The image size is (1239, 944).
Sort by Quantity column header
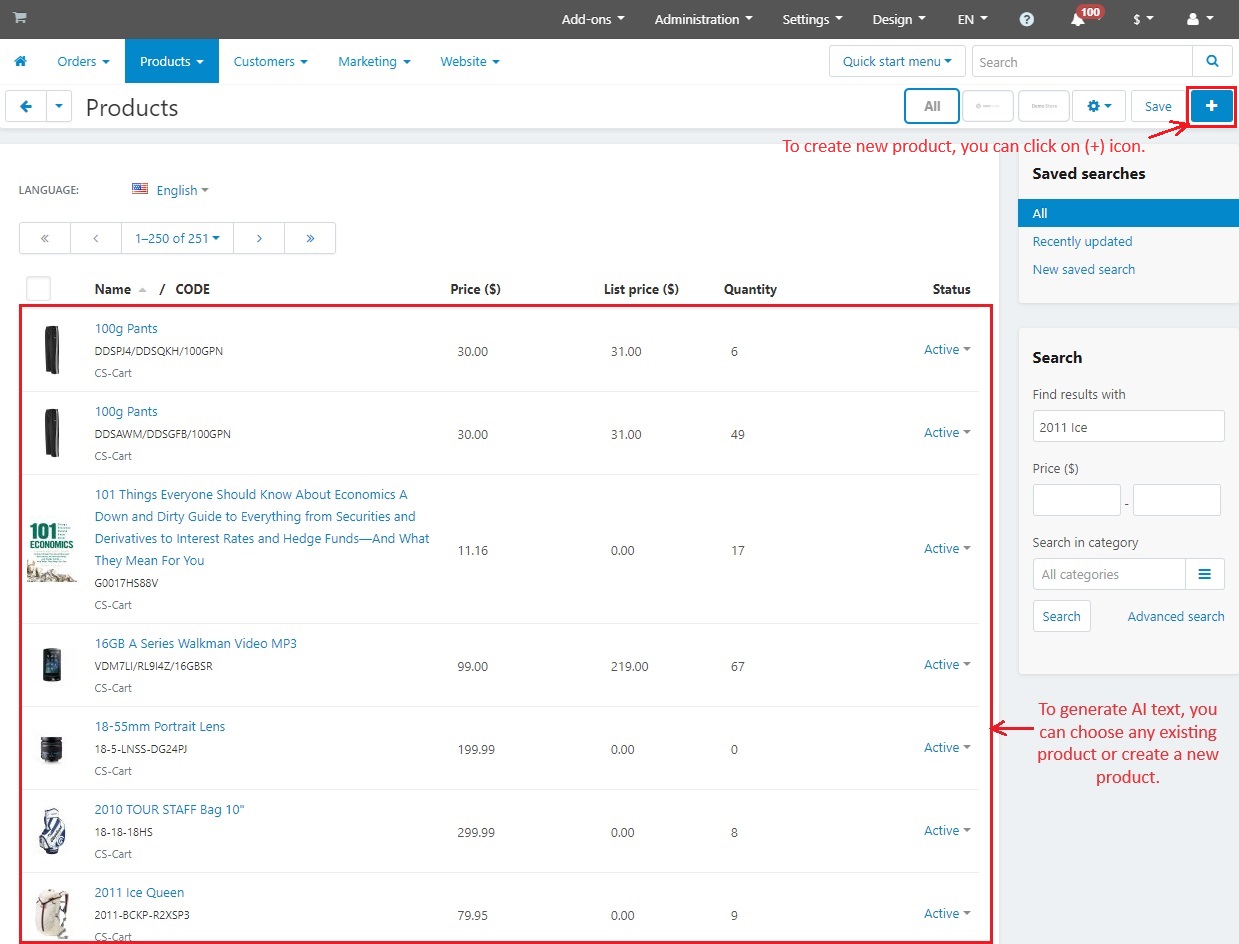click(750, 289)
